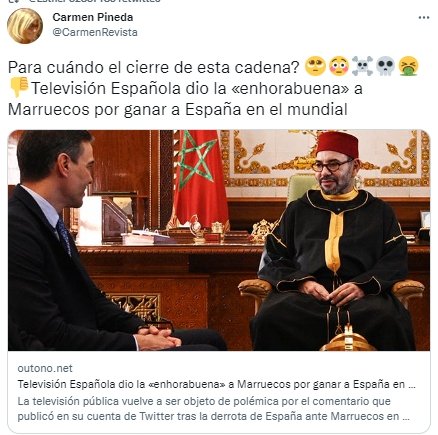Open the outono.net domain link
438x435 pixels.
pyautogui.click(x=45, y=368)
